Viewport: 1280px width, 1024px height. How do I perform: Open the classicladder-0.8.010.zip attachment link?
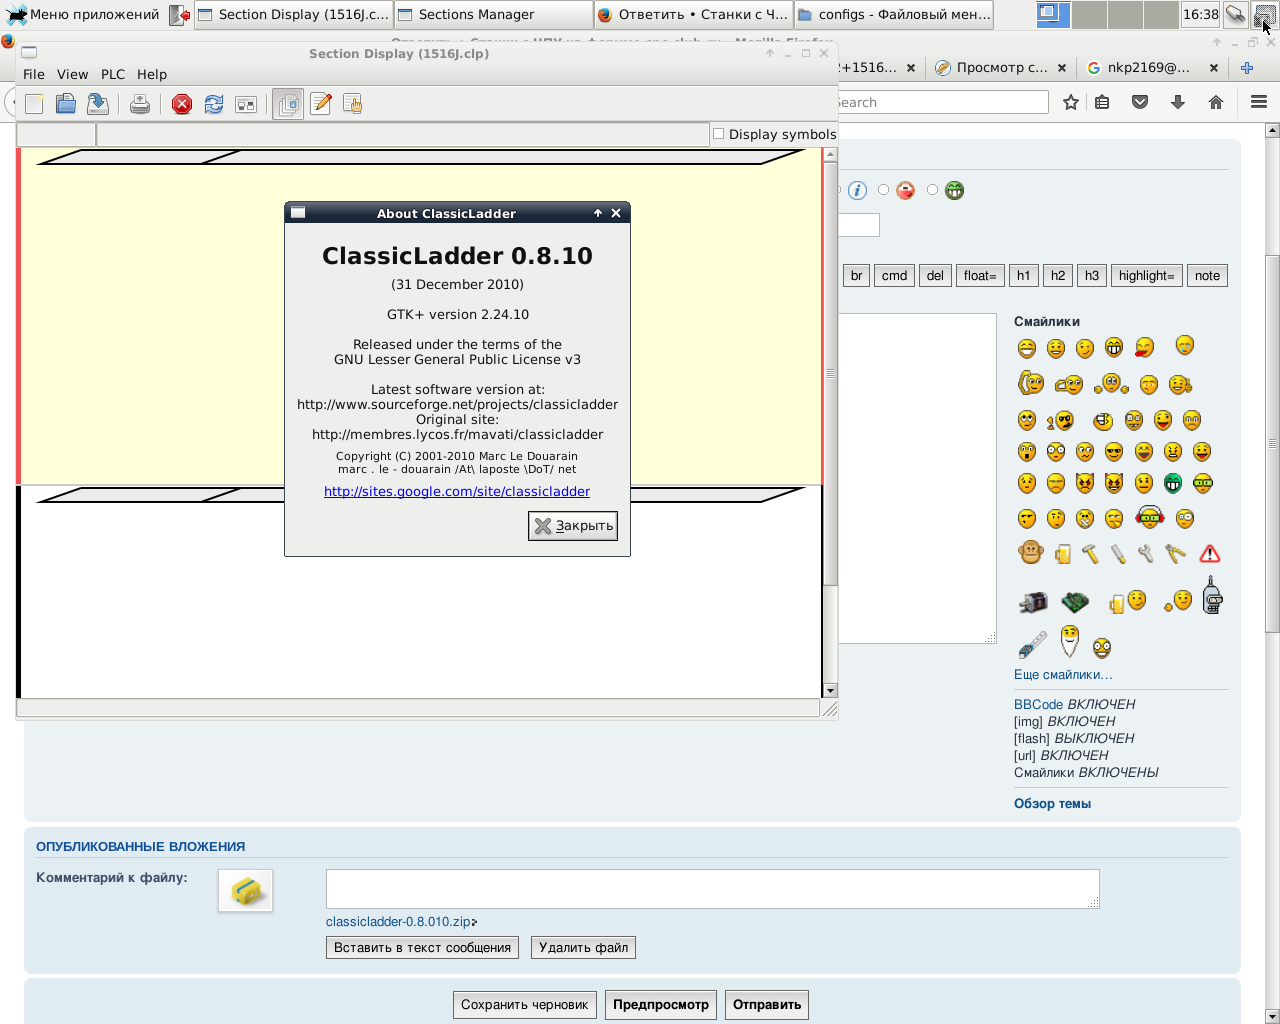coord(399,922)
